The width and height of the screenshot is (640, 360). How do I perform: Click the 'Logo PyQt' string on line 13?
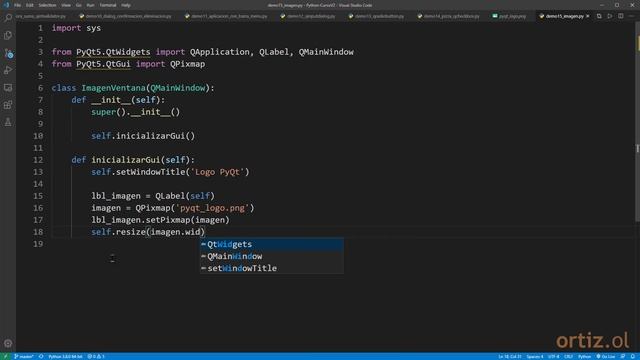click(x=217, y=172)
